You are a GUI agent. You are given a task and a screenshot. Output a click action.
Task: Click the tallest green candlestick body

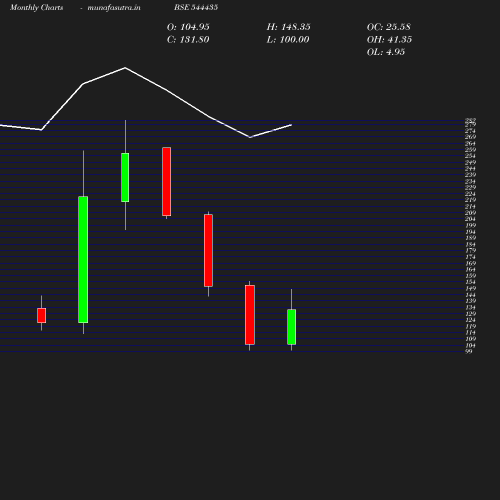tap(83, 259)
